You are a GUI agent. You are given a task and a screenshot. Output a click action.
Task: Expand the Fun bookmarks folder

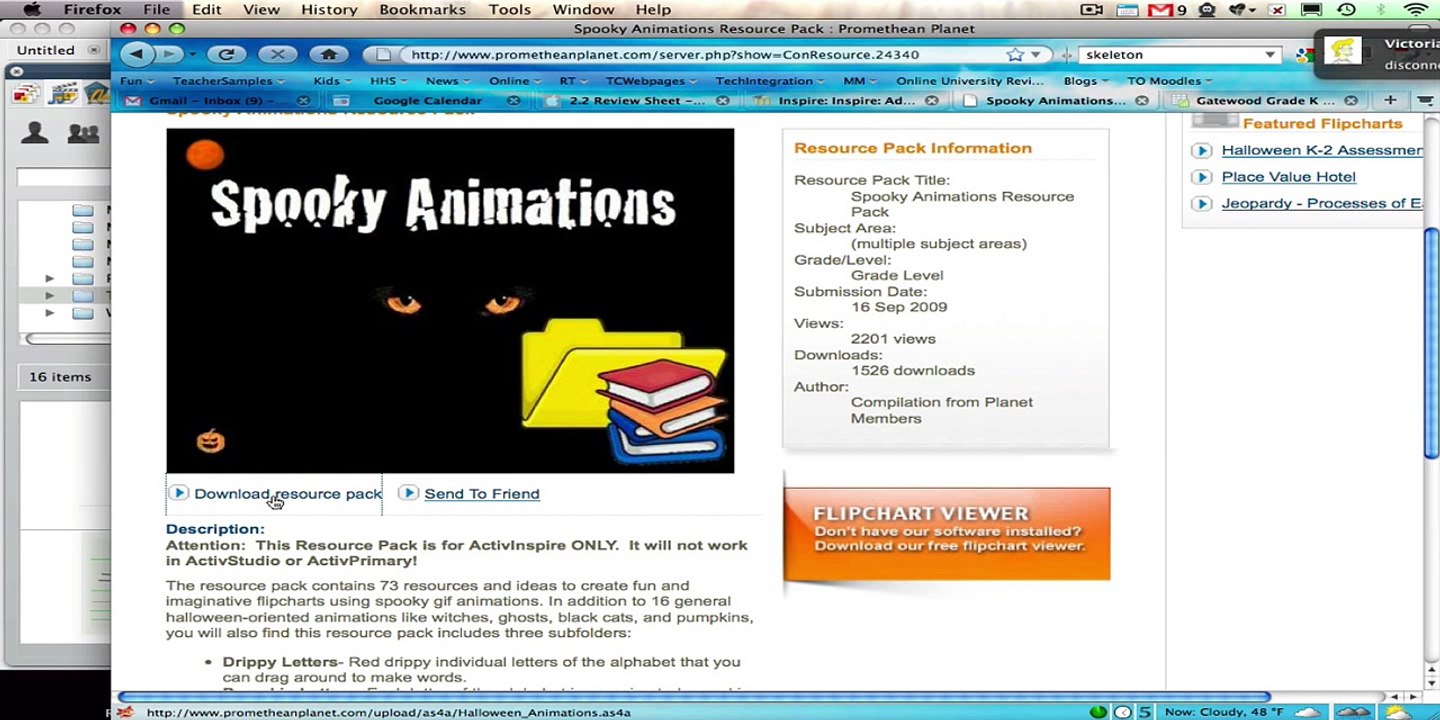coord(137,81)
